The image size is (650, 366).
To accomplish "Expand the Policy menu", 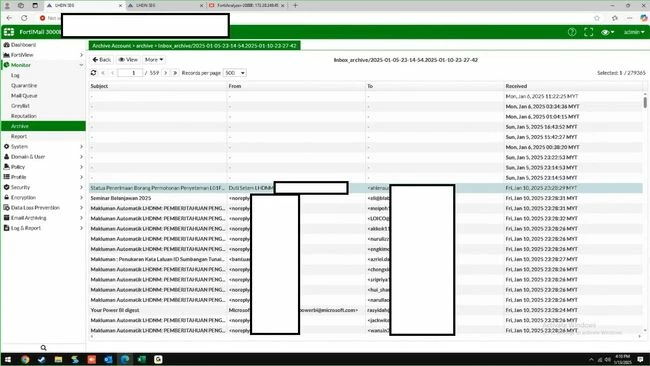I will [43, 167].
